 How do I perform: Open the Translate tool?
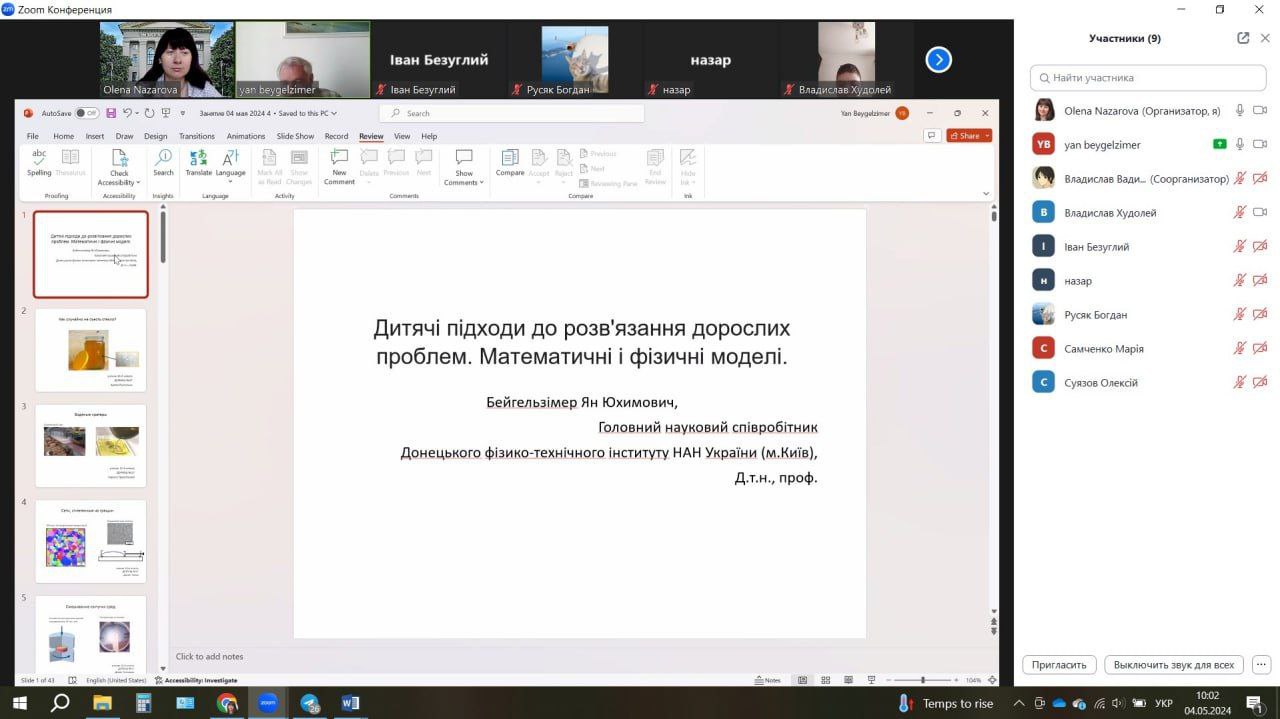(x=198, y=162)
